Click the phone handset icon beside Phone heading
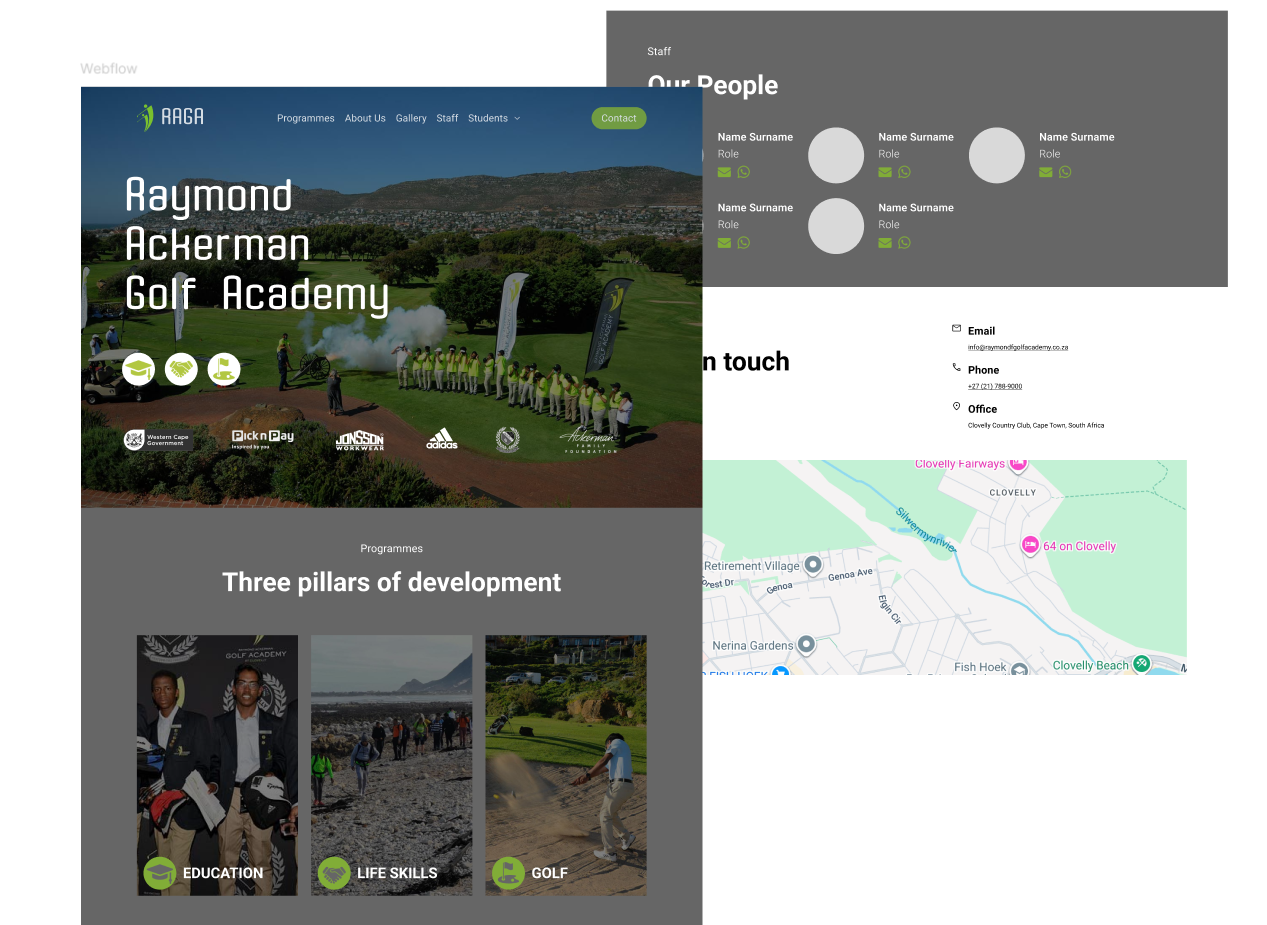The height and width of the screenshot is (925, 1267). [x=956, y=367]
